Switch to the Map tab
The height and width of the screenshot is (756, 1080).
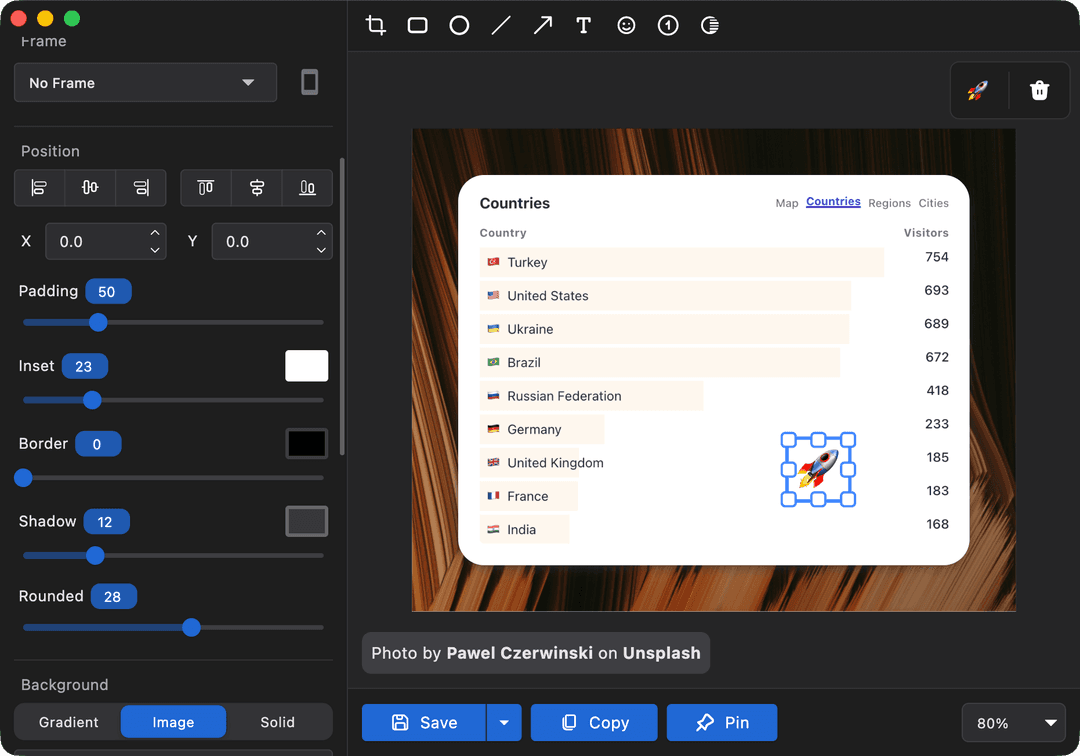pos(786,202)
